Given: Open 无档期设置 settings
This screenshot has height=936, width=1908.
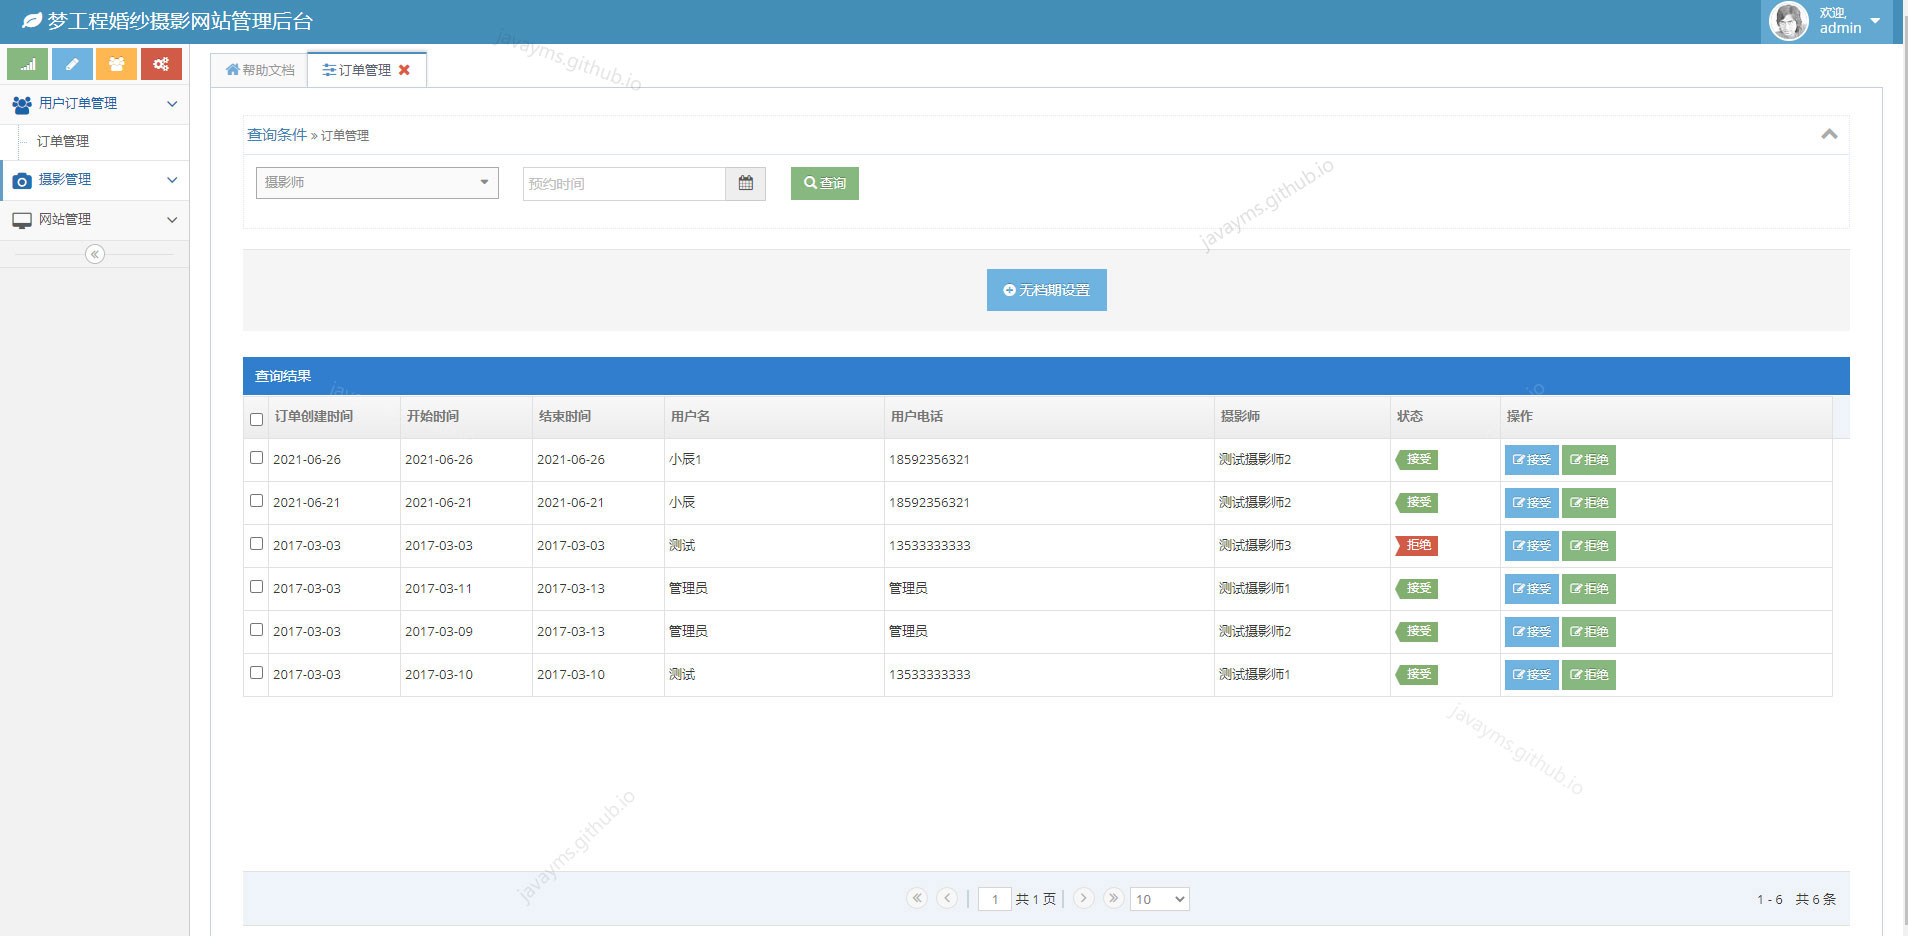Looking at the screenshot, I should tap(1046, 289).
